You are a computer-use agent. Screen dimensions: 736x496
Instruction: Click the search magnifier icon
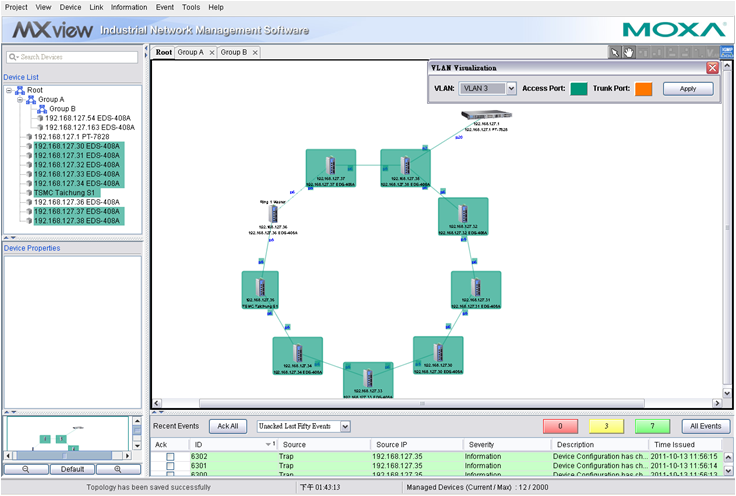(x=13, y=57)
